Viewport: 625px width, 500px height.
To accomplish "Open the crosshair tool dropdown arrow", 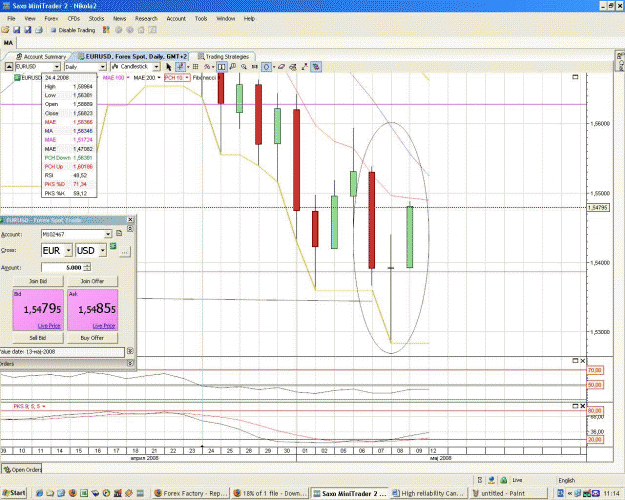I will click(x=188, y=67).
